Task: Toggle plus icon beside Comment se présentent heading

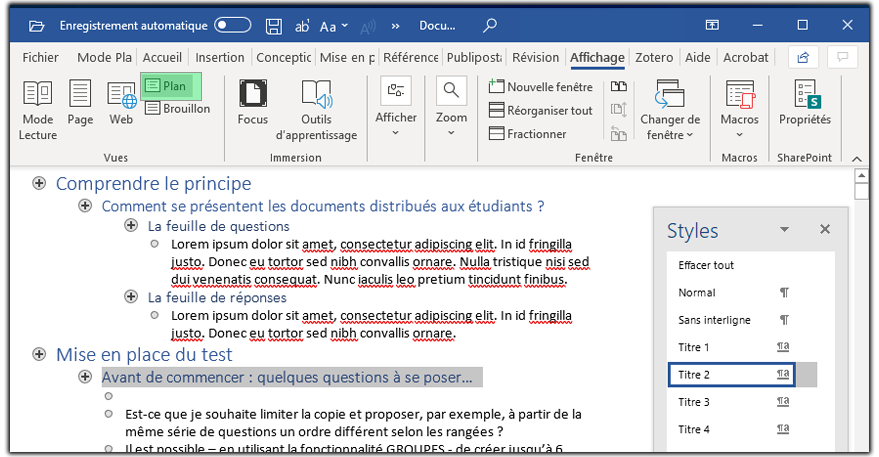Action: 85,206
